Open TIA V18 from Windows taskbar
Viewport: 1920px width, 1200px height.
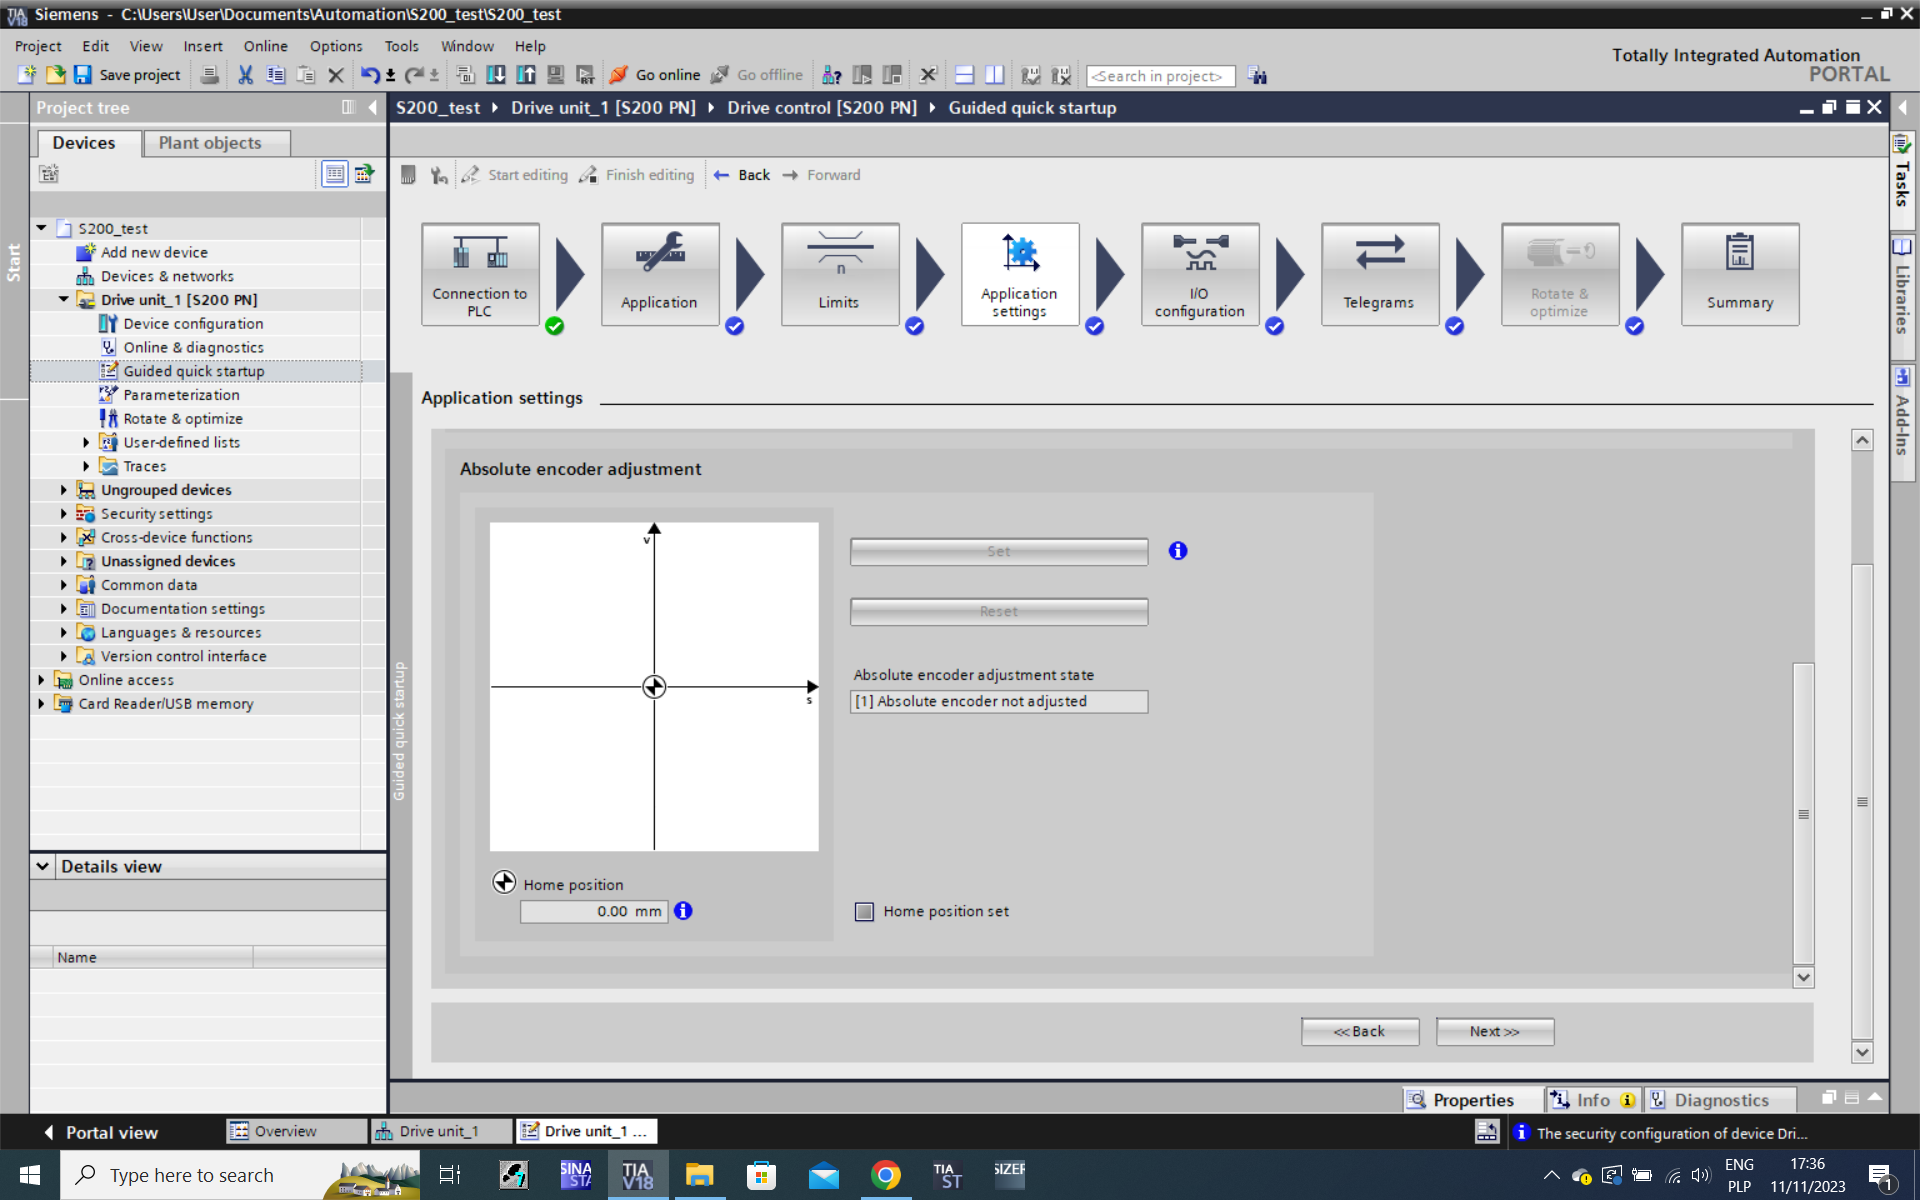(x=637, y=1175)
